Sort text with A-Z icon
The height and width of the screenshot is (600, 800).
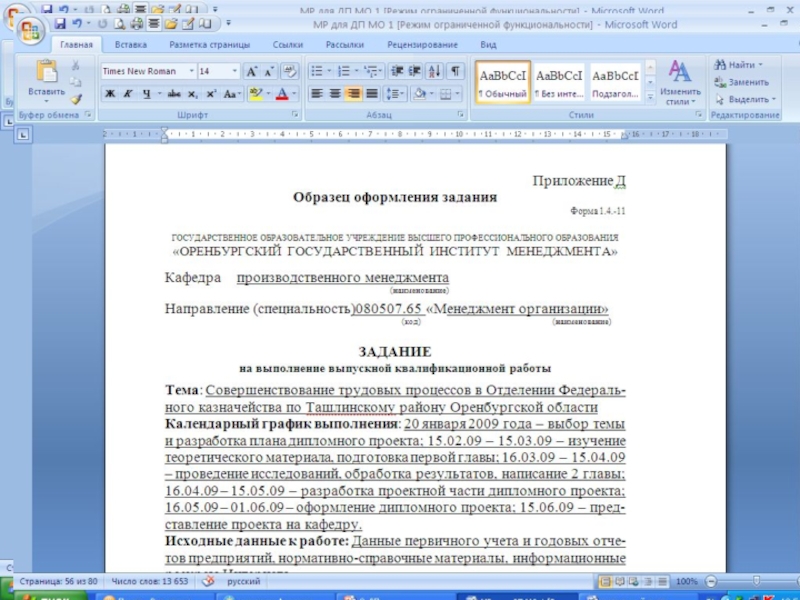(x=434, y=71)
